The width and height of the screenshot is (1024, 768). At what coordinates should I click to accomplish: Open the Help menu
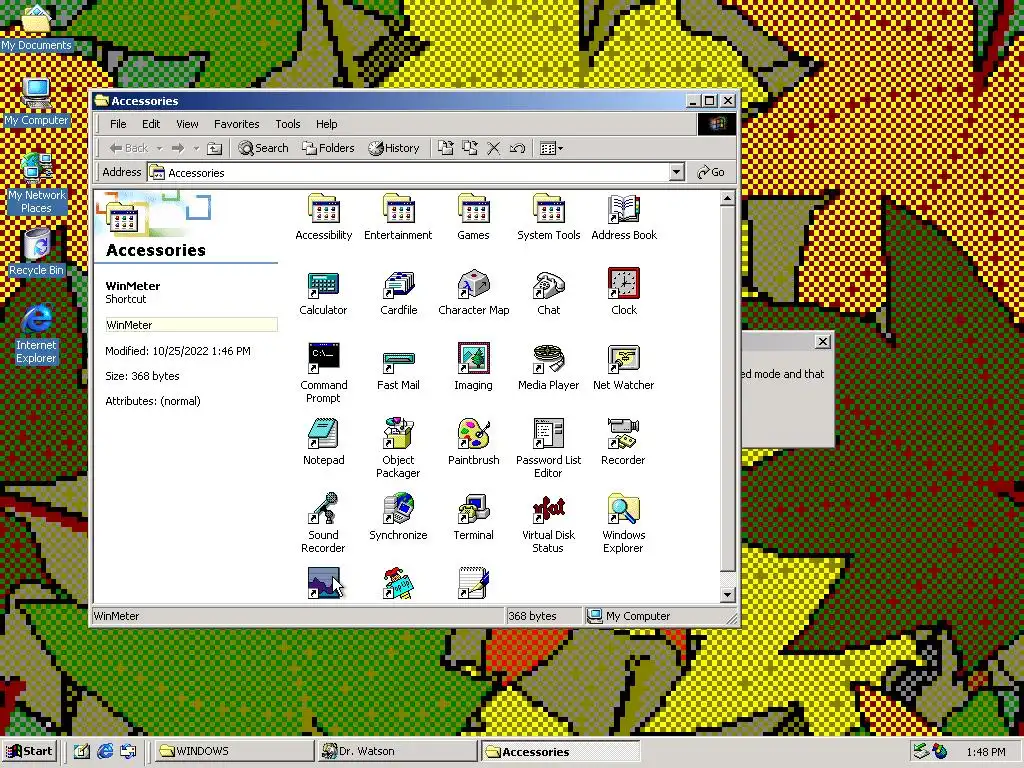(327, 124)
